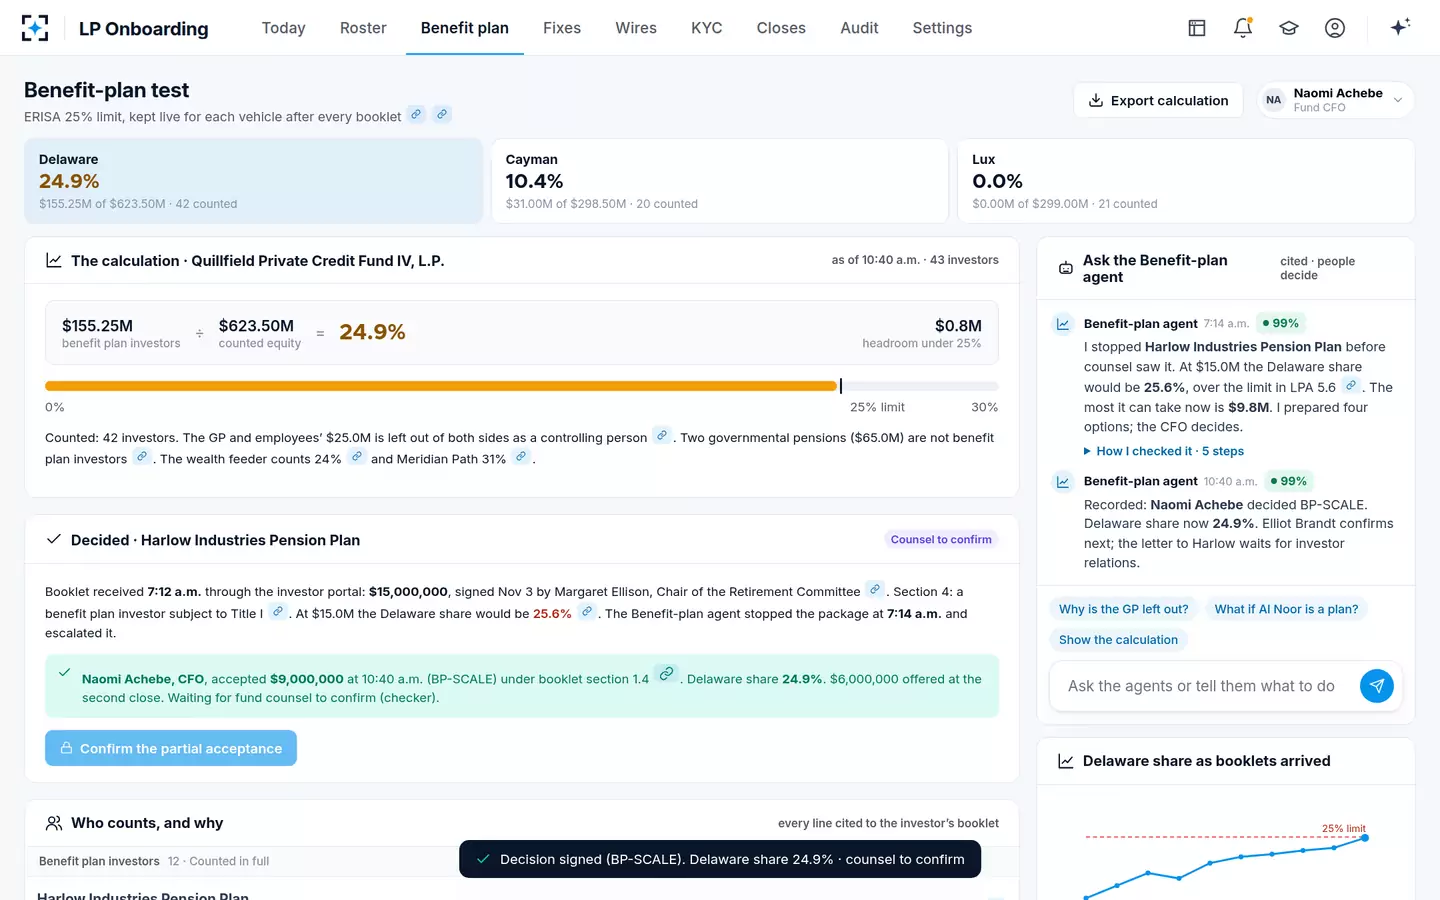Go to the Audit tab
1440x900 pixels.
(859, 28)
